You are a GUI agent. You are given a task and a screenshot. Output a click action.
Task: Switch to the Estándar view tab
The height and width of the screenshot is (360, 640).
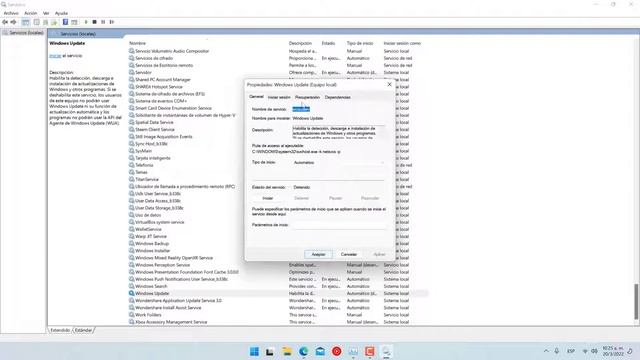[84, 330]
